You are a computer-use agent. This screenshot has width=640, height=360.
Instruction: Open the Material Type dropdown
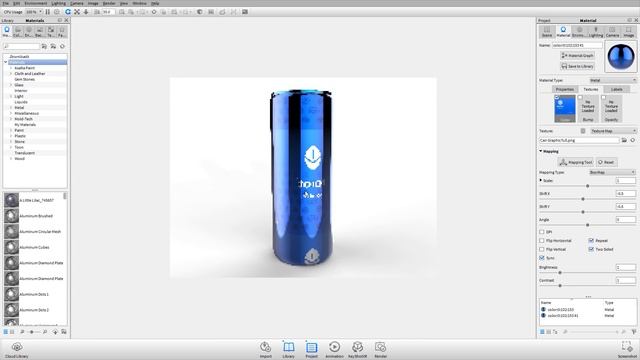(x=613, y=80)
